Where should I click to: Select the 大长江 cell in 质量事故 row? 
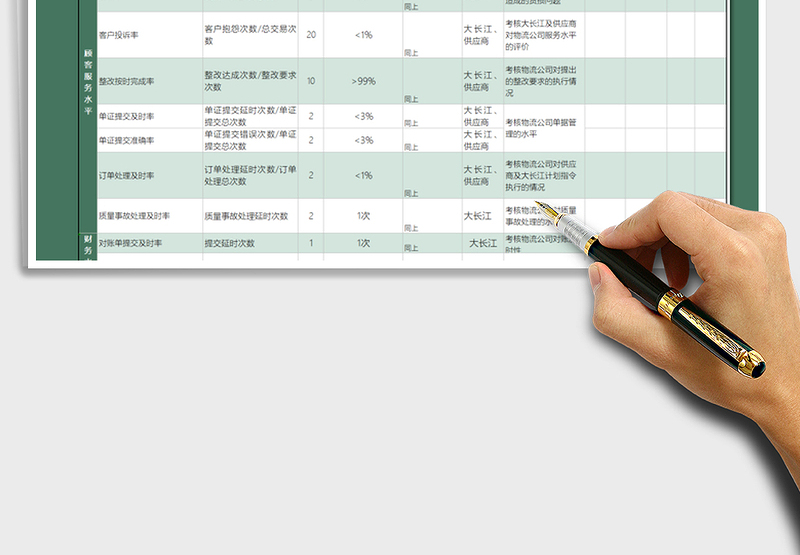click(x=481, y=216)
